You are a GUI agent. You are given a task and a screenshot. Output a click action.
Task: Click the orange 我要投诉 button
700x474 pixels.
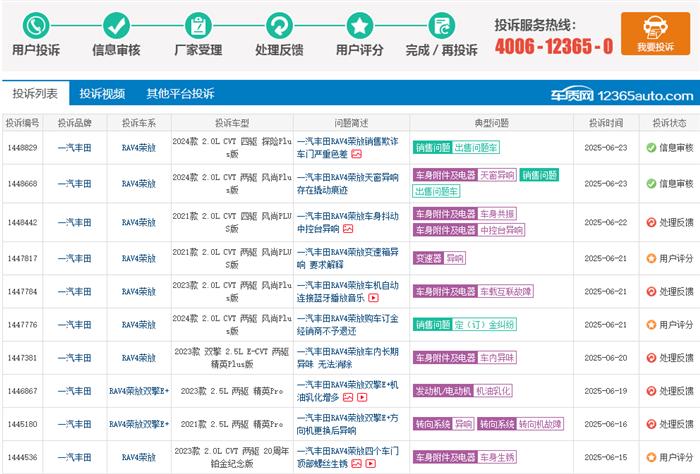point(655,33)
